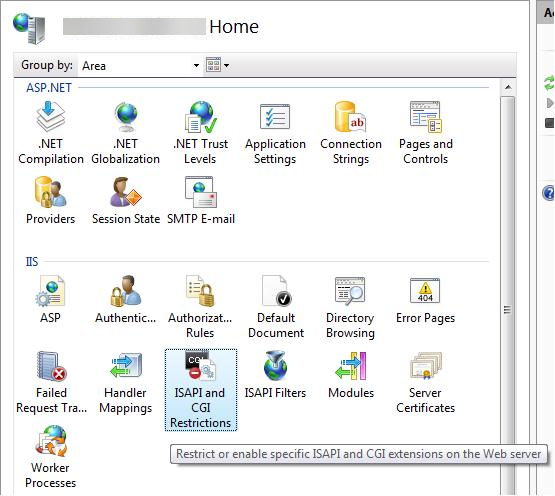
Task: Open the .NET Compilation feature
Action: point(51,133)
